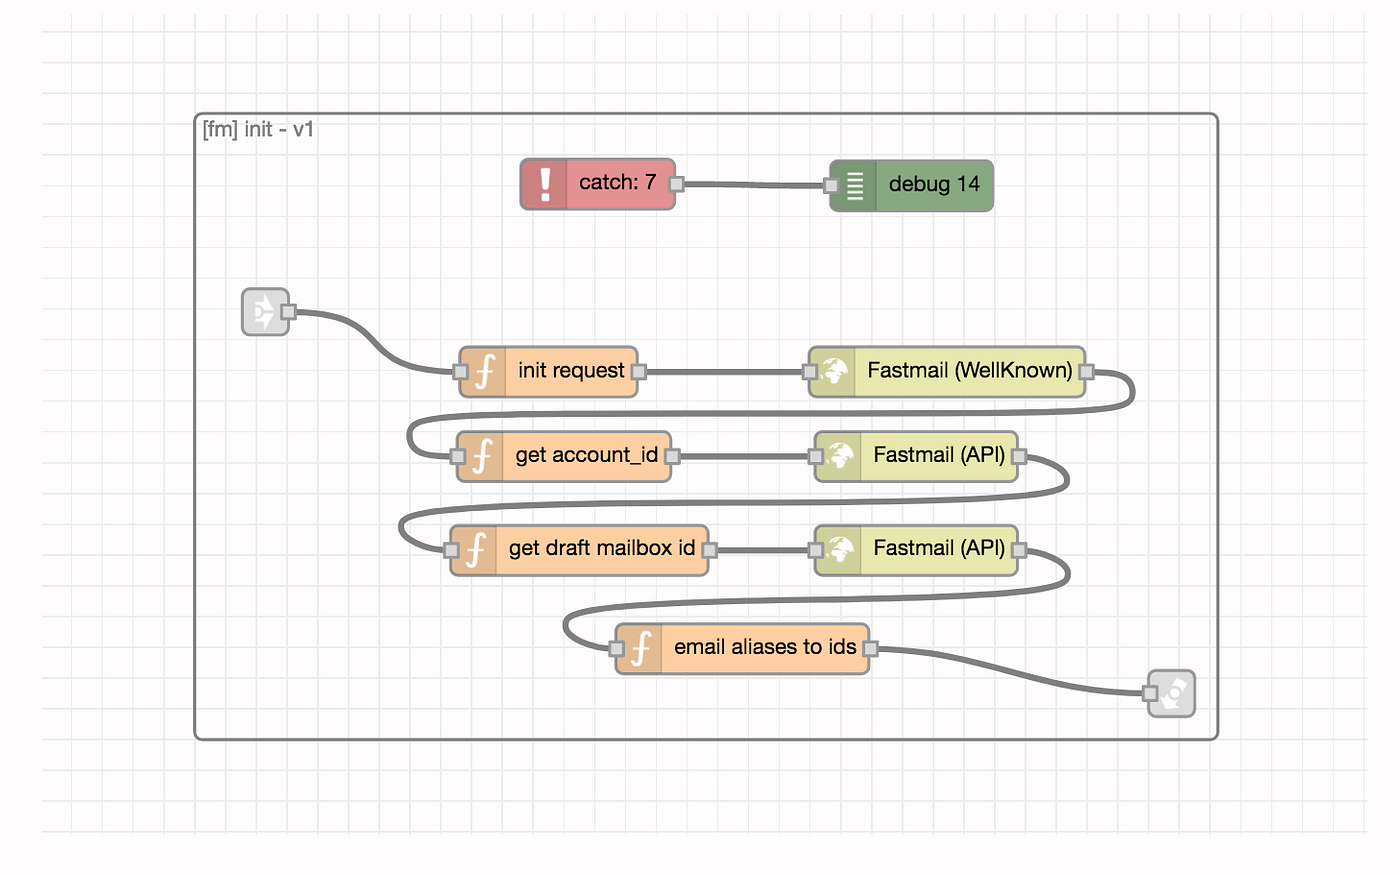Click input port of Fastmail (WellKnown) node
The height and width of the screenshot is (876, 1400).
(811, 372)
